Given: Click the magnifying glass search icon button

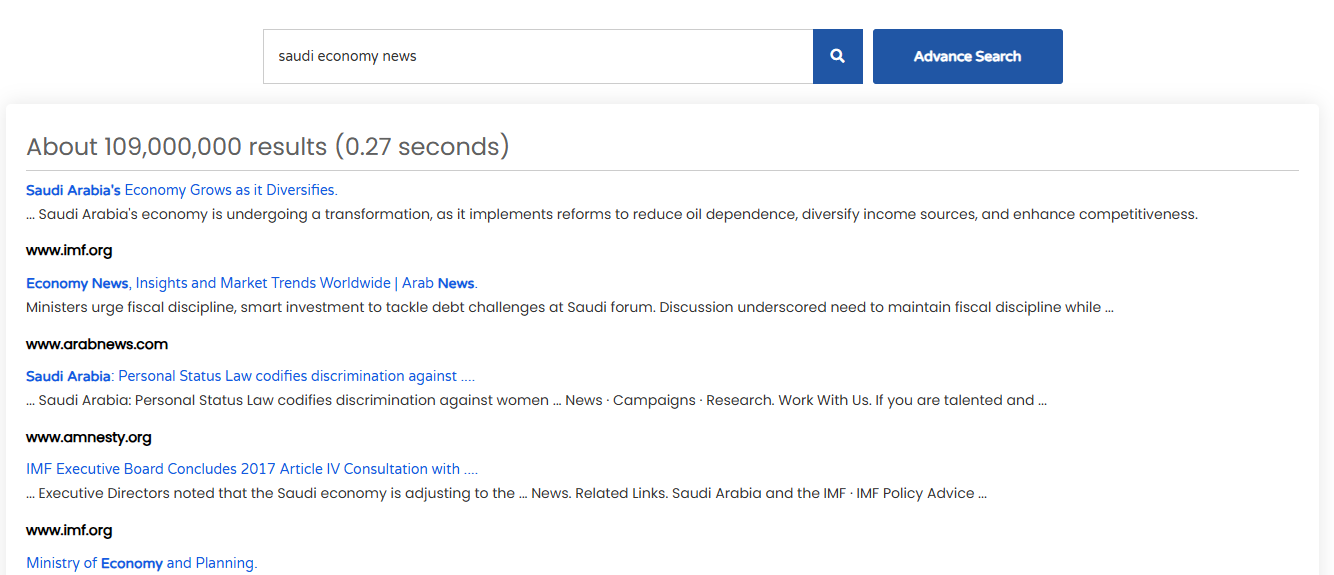Looking at the screenshot, I should coord(838,56).
